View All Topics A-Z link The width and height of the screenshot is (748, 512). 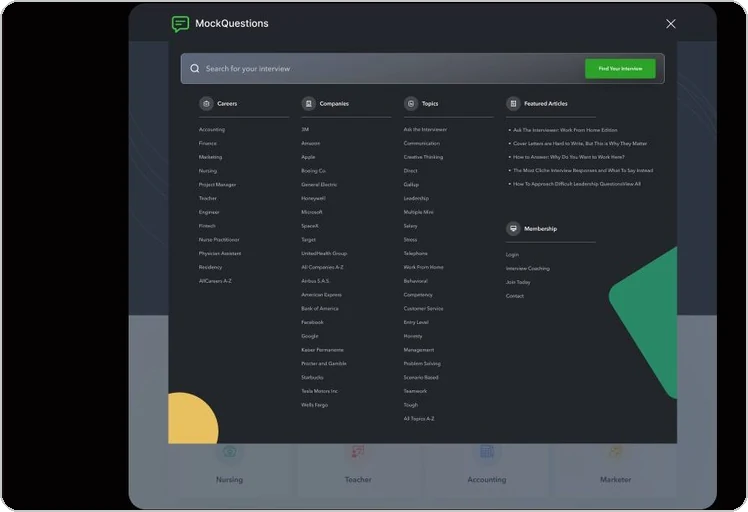point(419,419)
